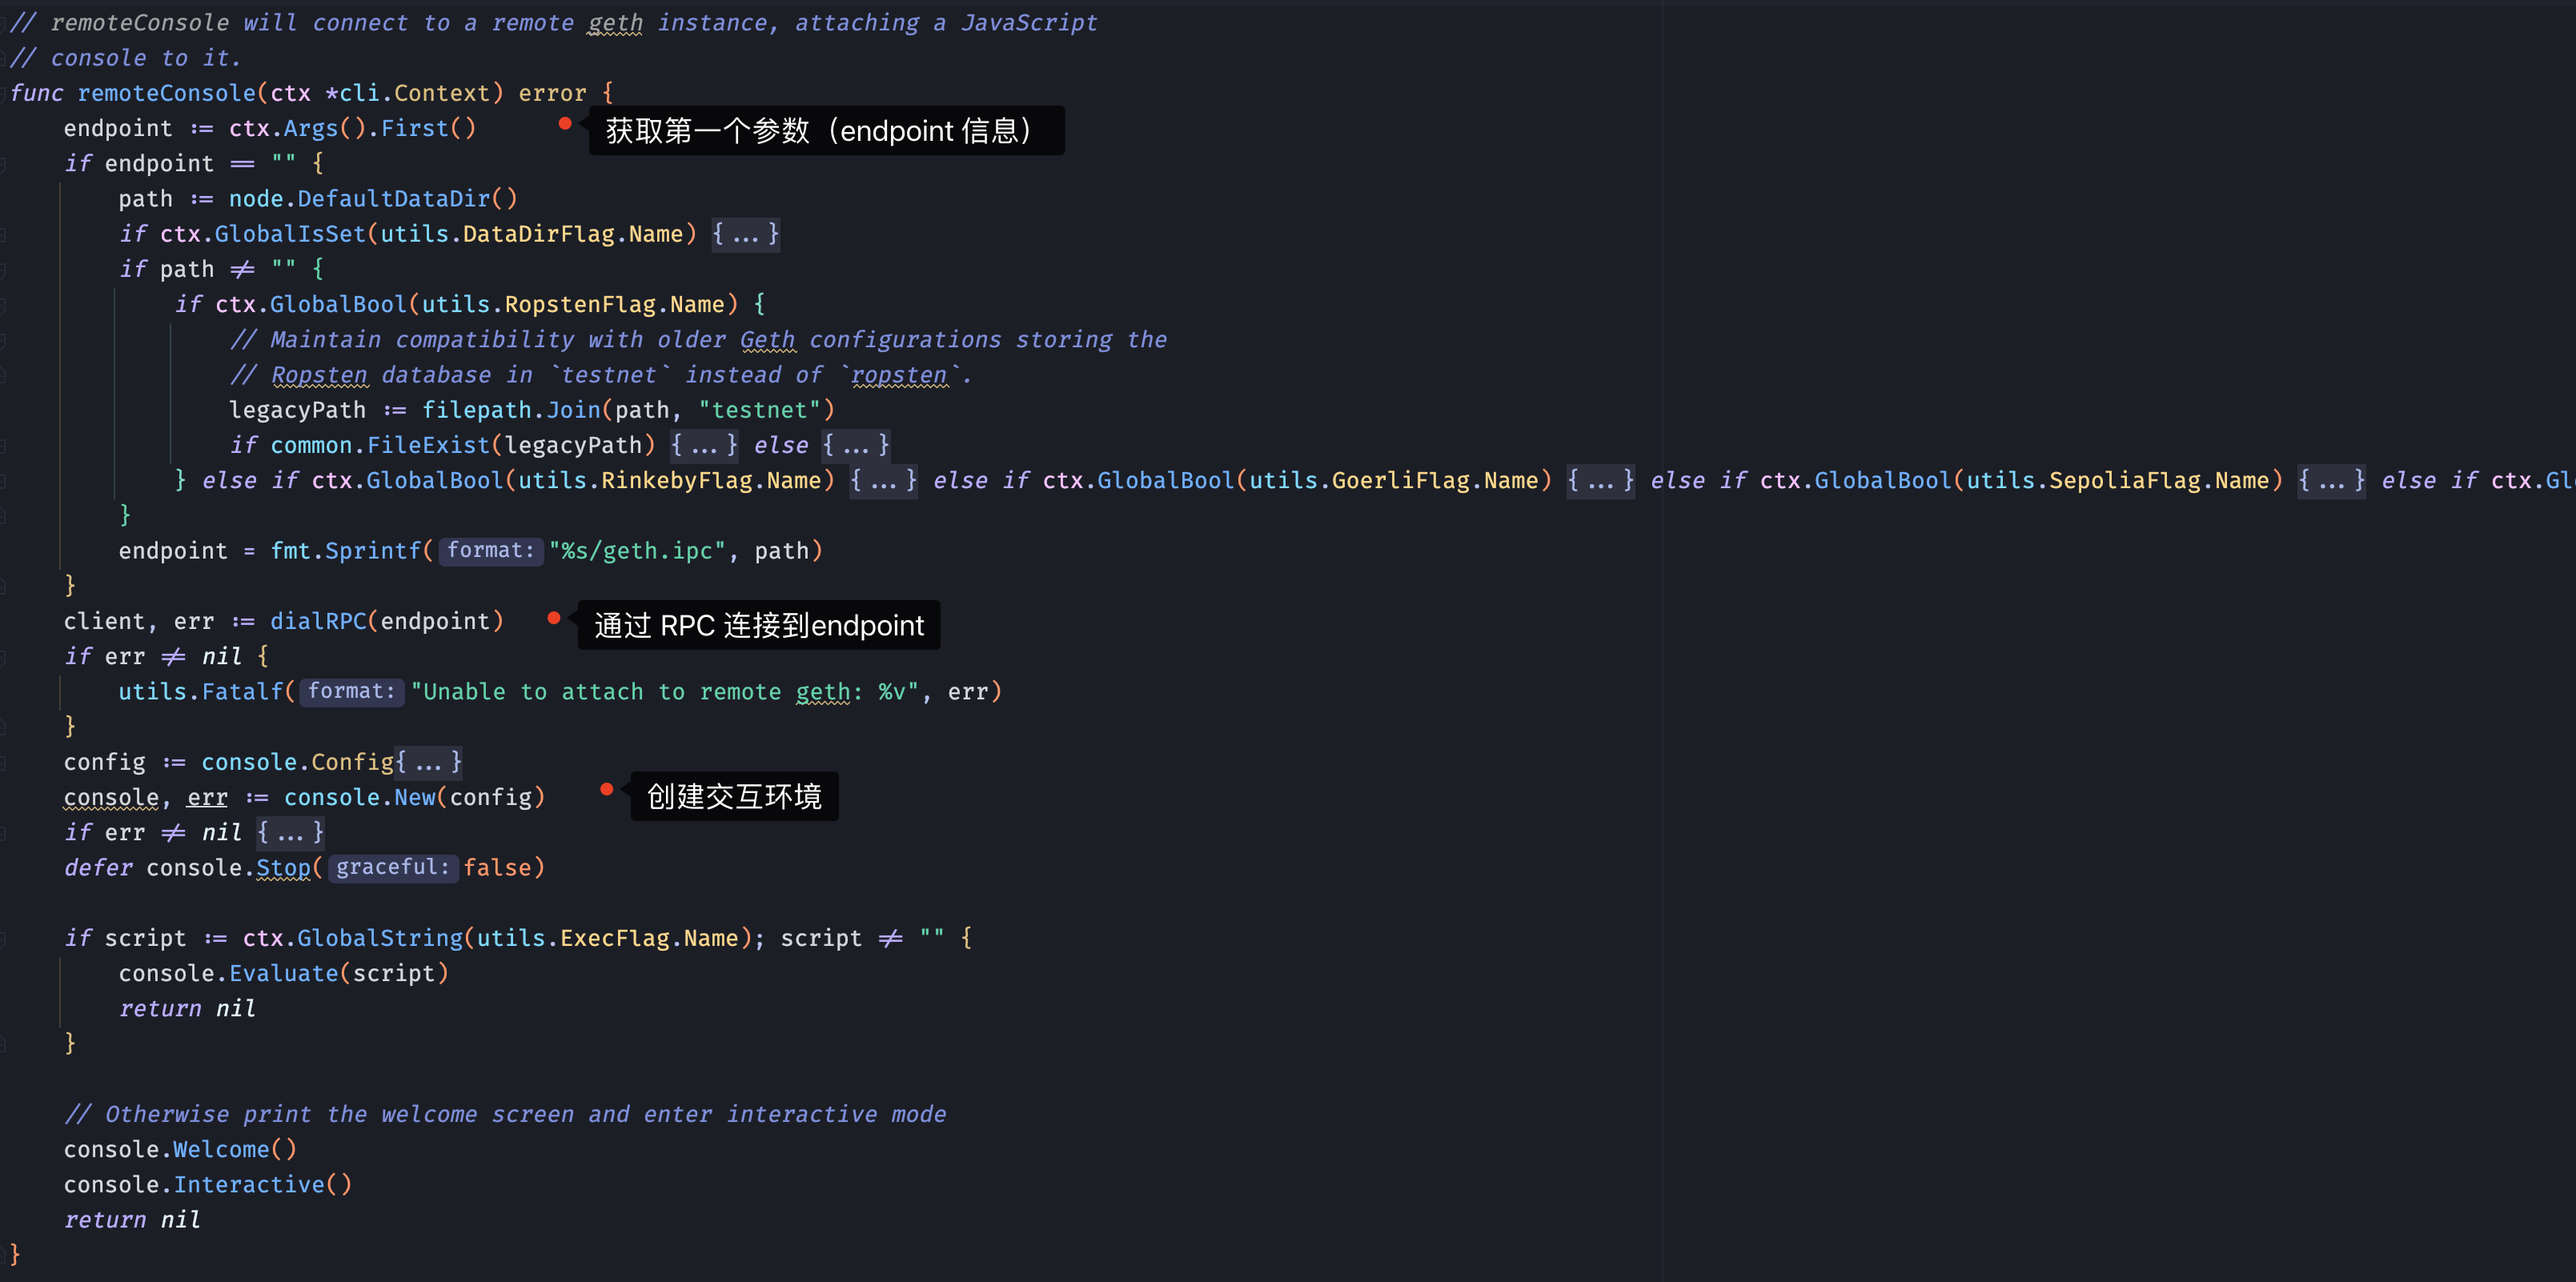
Task: Click the "testnet" string literal
Action: pos(760,411)
